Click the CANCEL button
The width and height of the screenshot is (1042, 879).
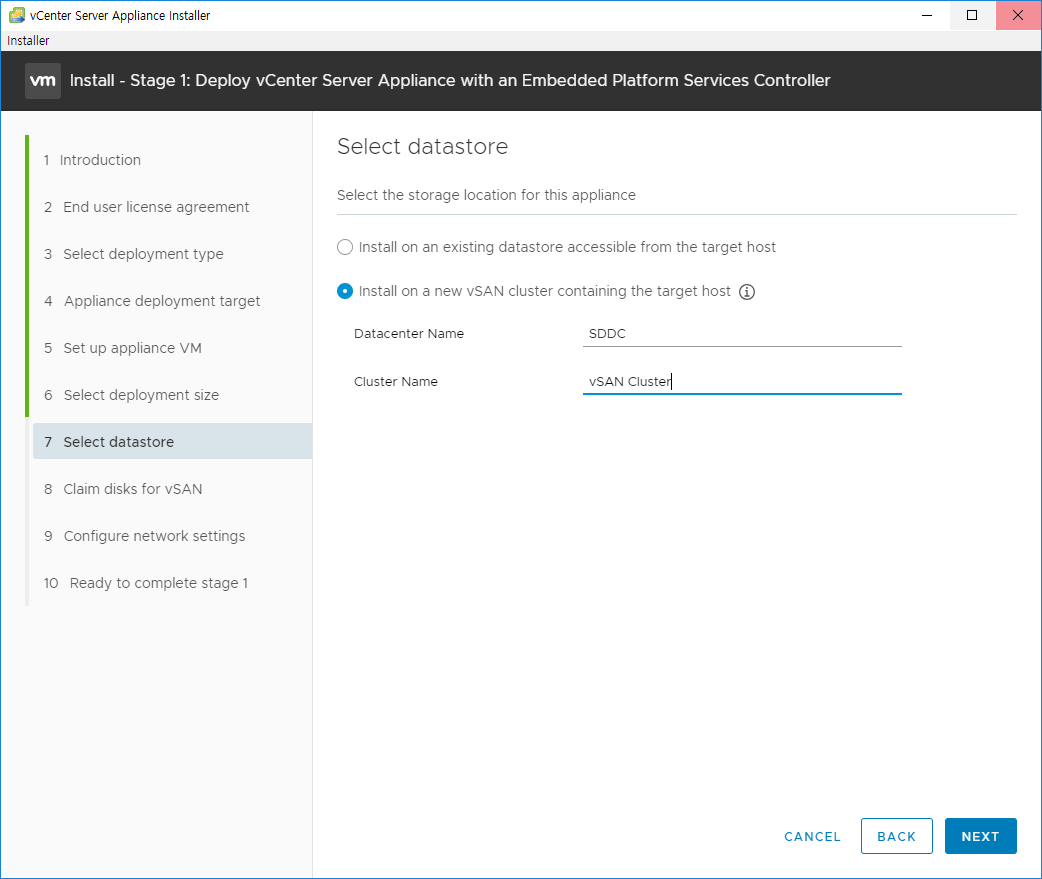click(812, 836)
